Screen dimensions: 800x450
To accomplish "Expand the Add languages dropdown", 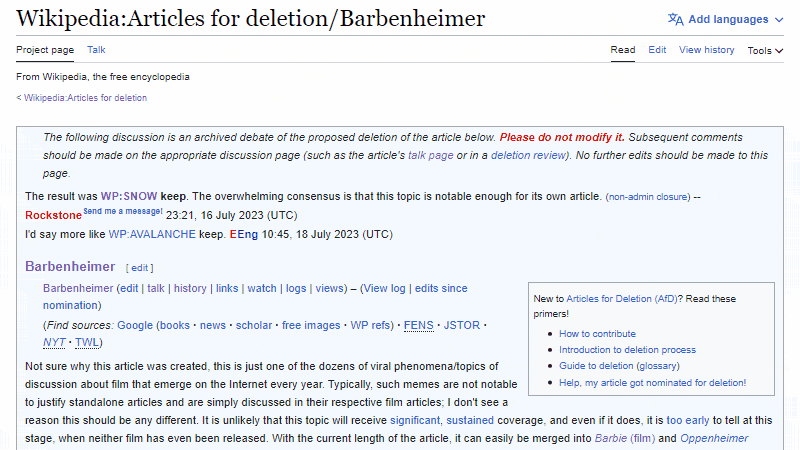I will [x=778, y=19].
